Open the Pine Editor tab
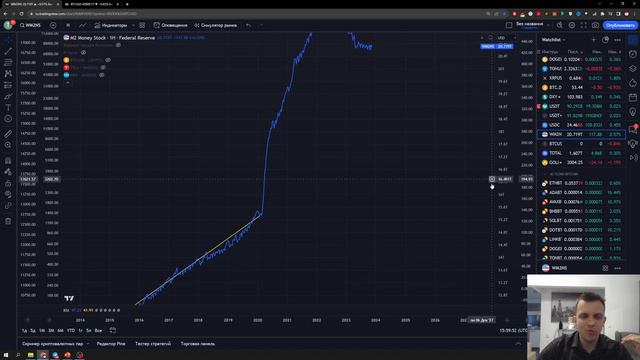The image size is (640, 360). [111, 344]
